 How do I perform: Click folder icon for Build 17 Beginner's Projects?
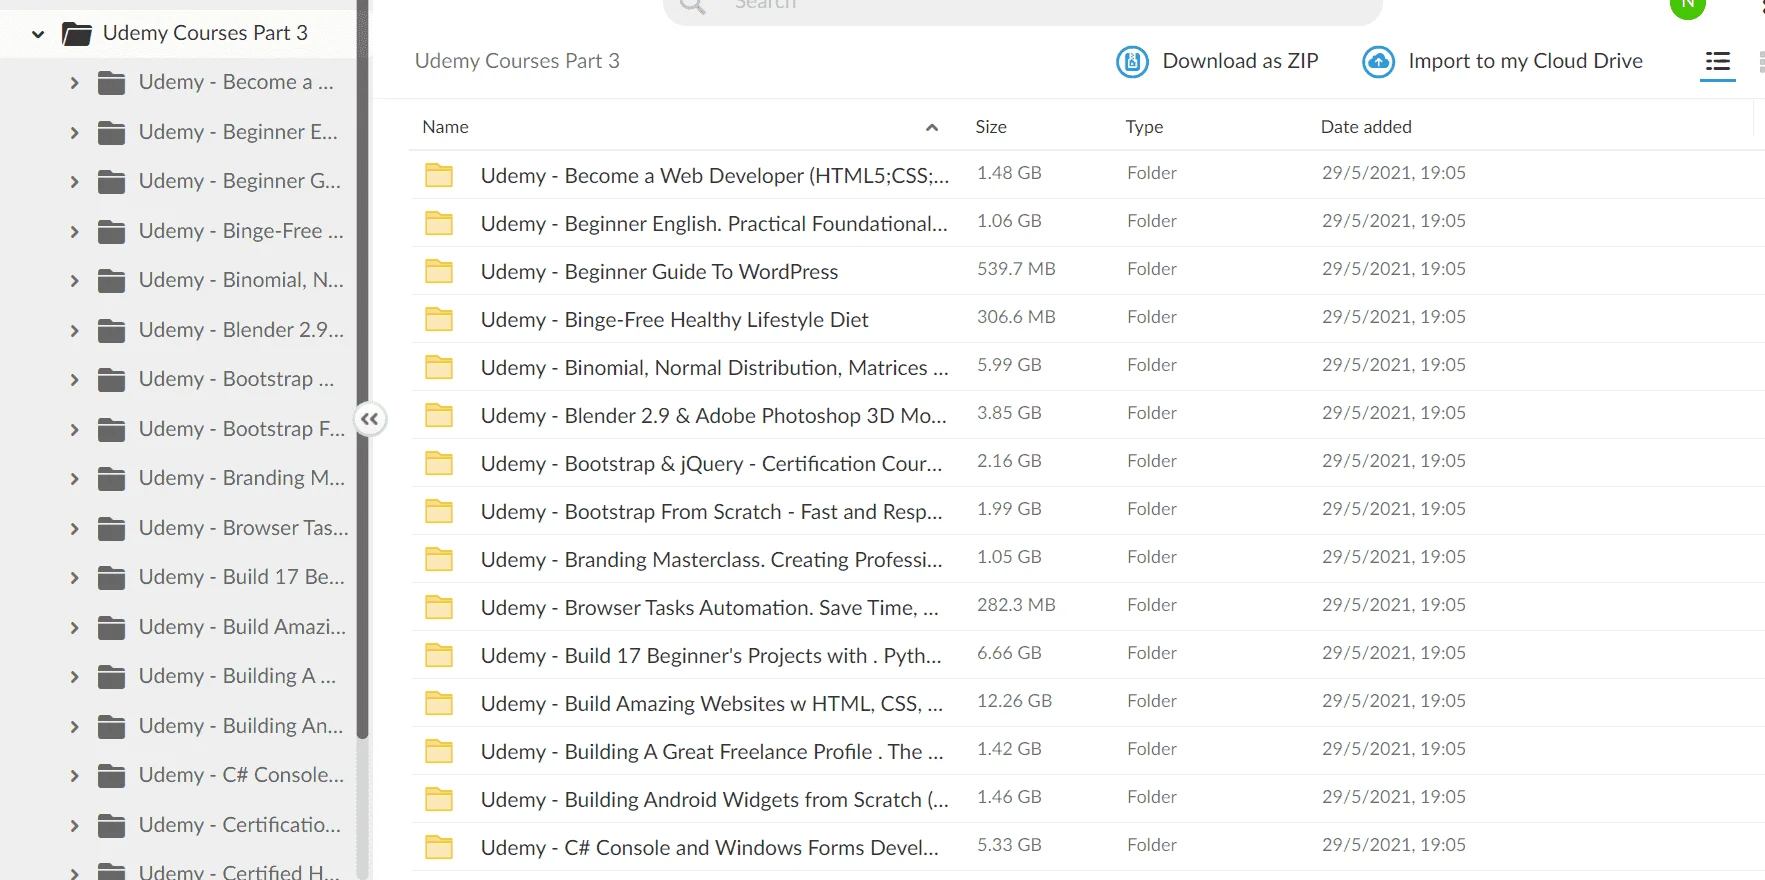(x=439, y=655)
